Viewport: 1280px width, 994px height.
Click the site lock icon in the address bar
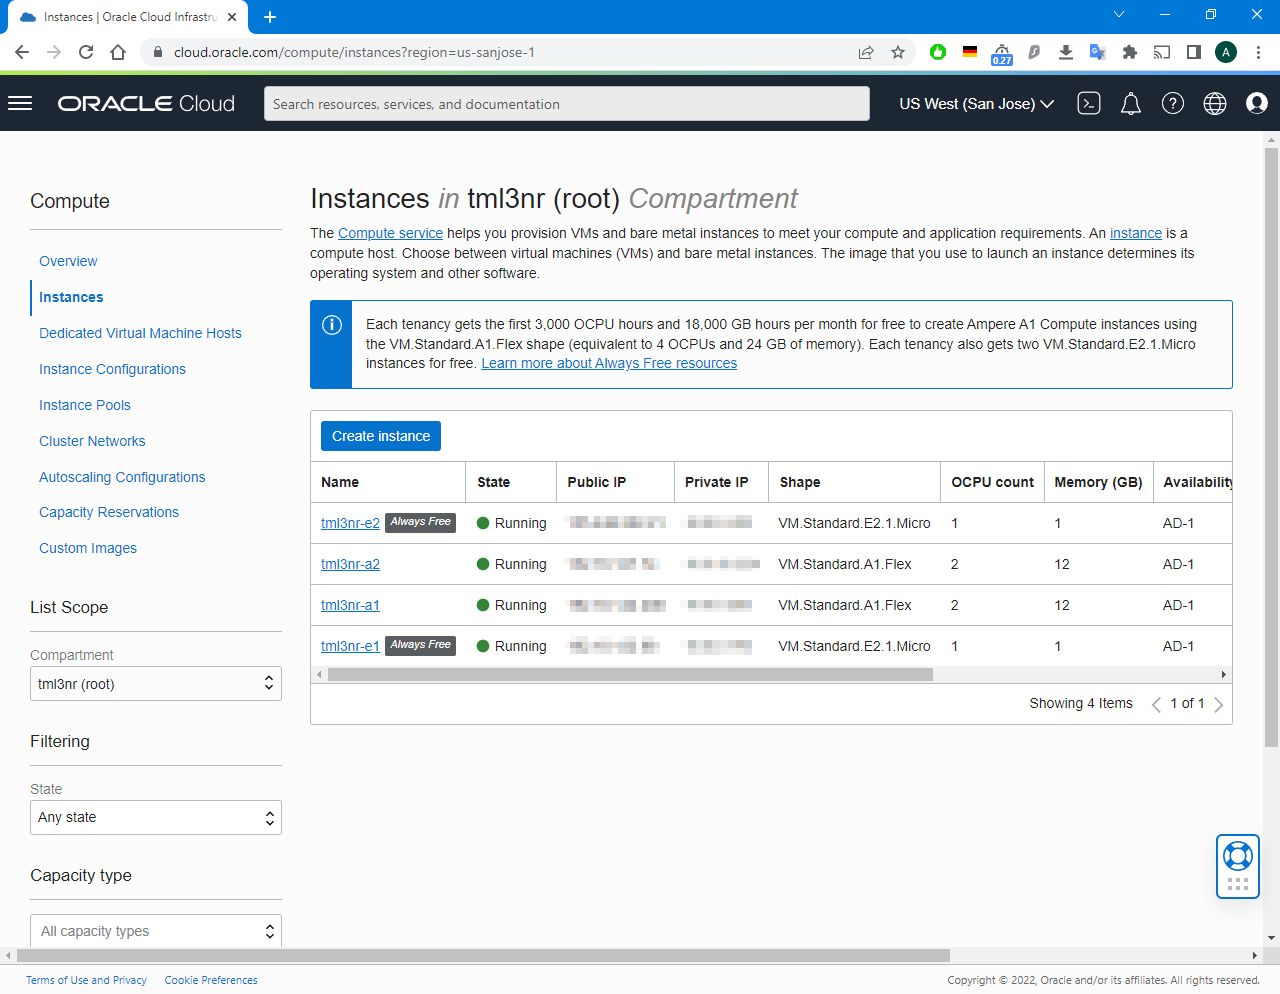[x=158, y=52]
